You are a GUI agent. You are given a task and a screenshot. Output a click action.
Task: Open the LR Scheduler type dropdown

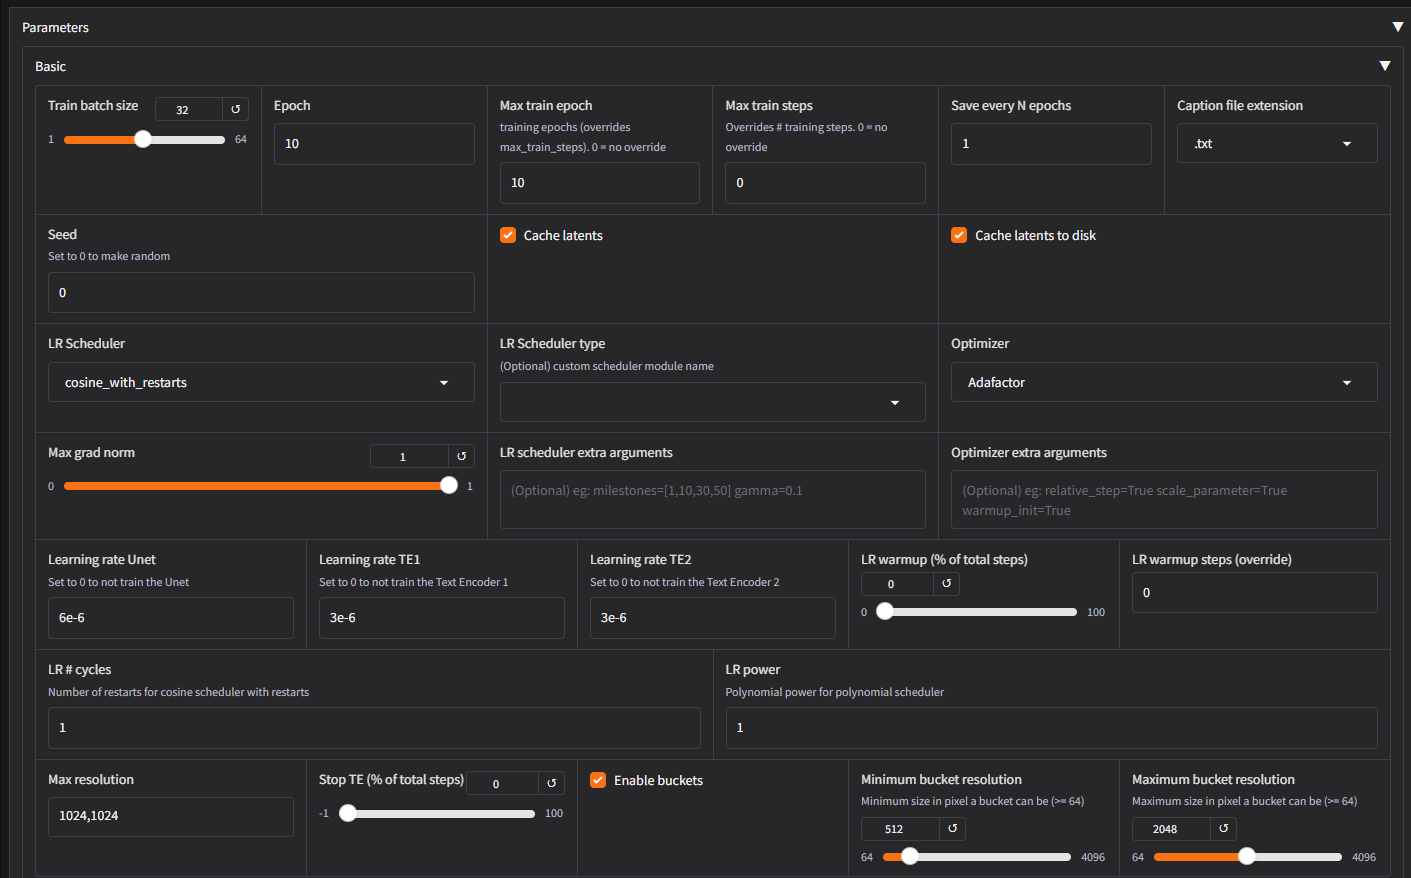pyautogui.click(x=712, y=402)
